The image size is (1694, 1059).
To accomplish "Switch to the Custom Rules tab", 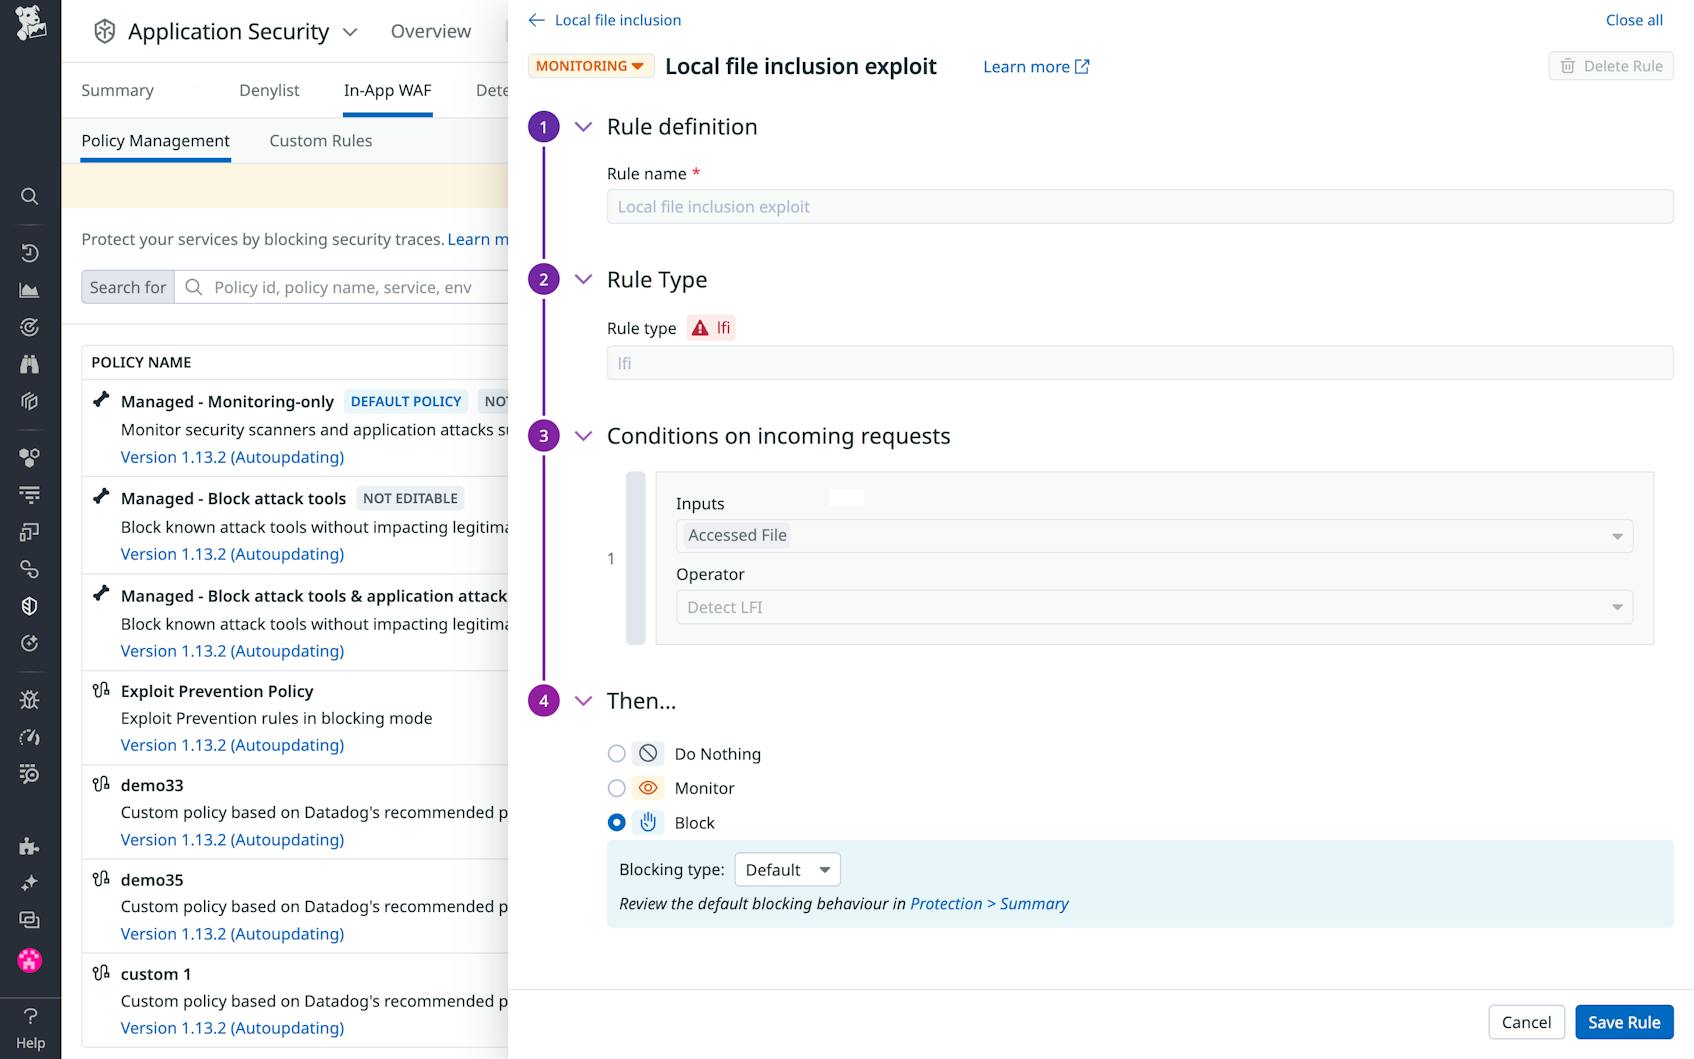I will click(320, 140).
